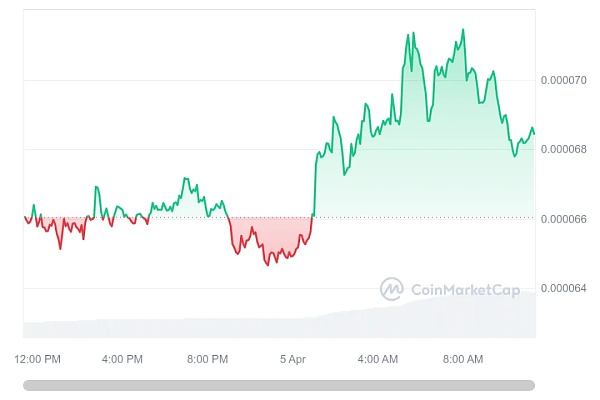Viewport: 600px width, 400px height.
Task: Click the green shaded area under the peak
Action: [430, 150]
